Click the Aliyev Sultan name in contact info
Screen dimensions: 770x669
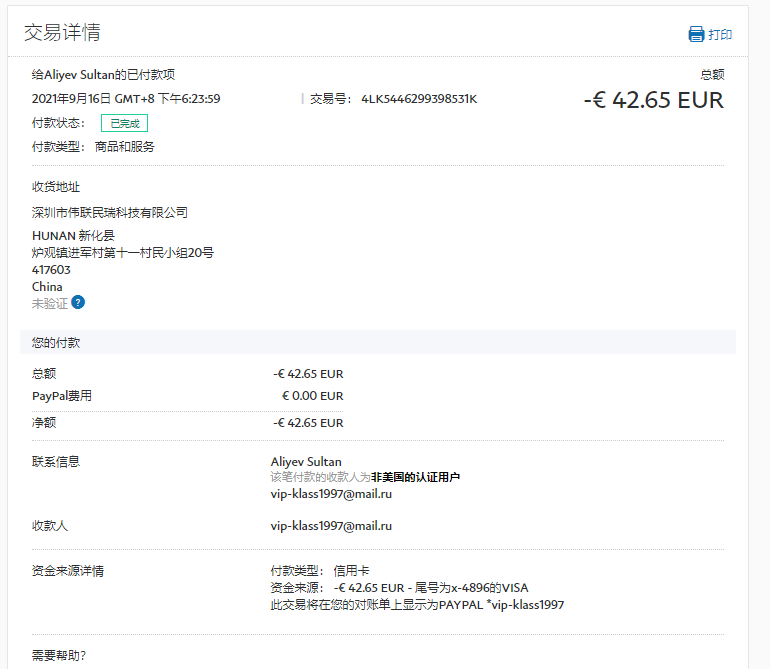(x=306, y=462)
